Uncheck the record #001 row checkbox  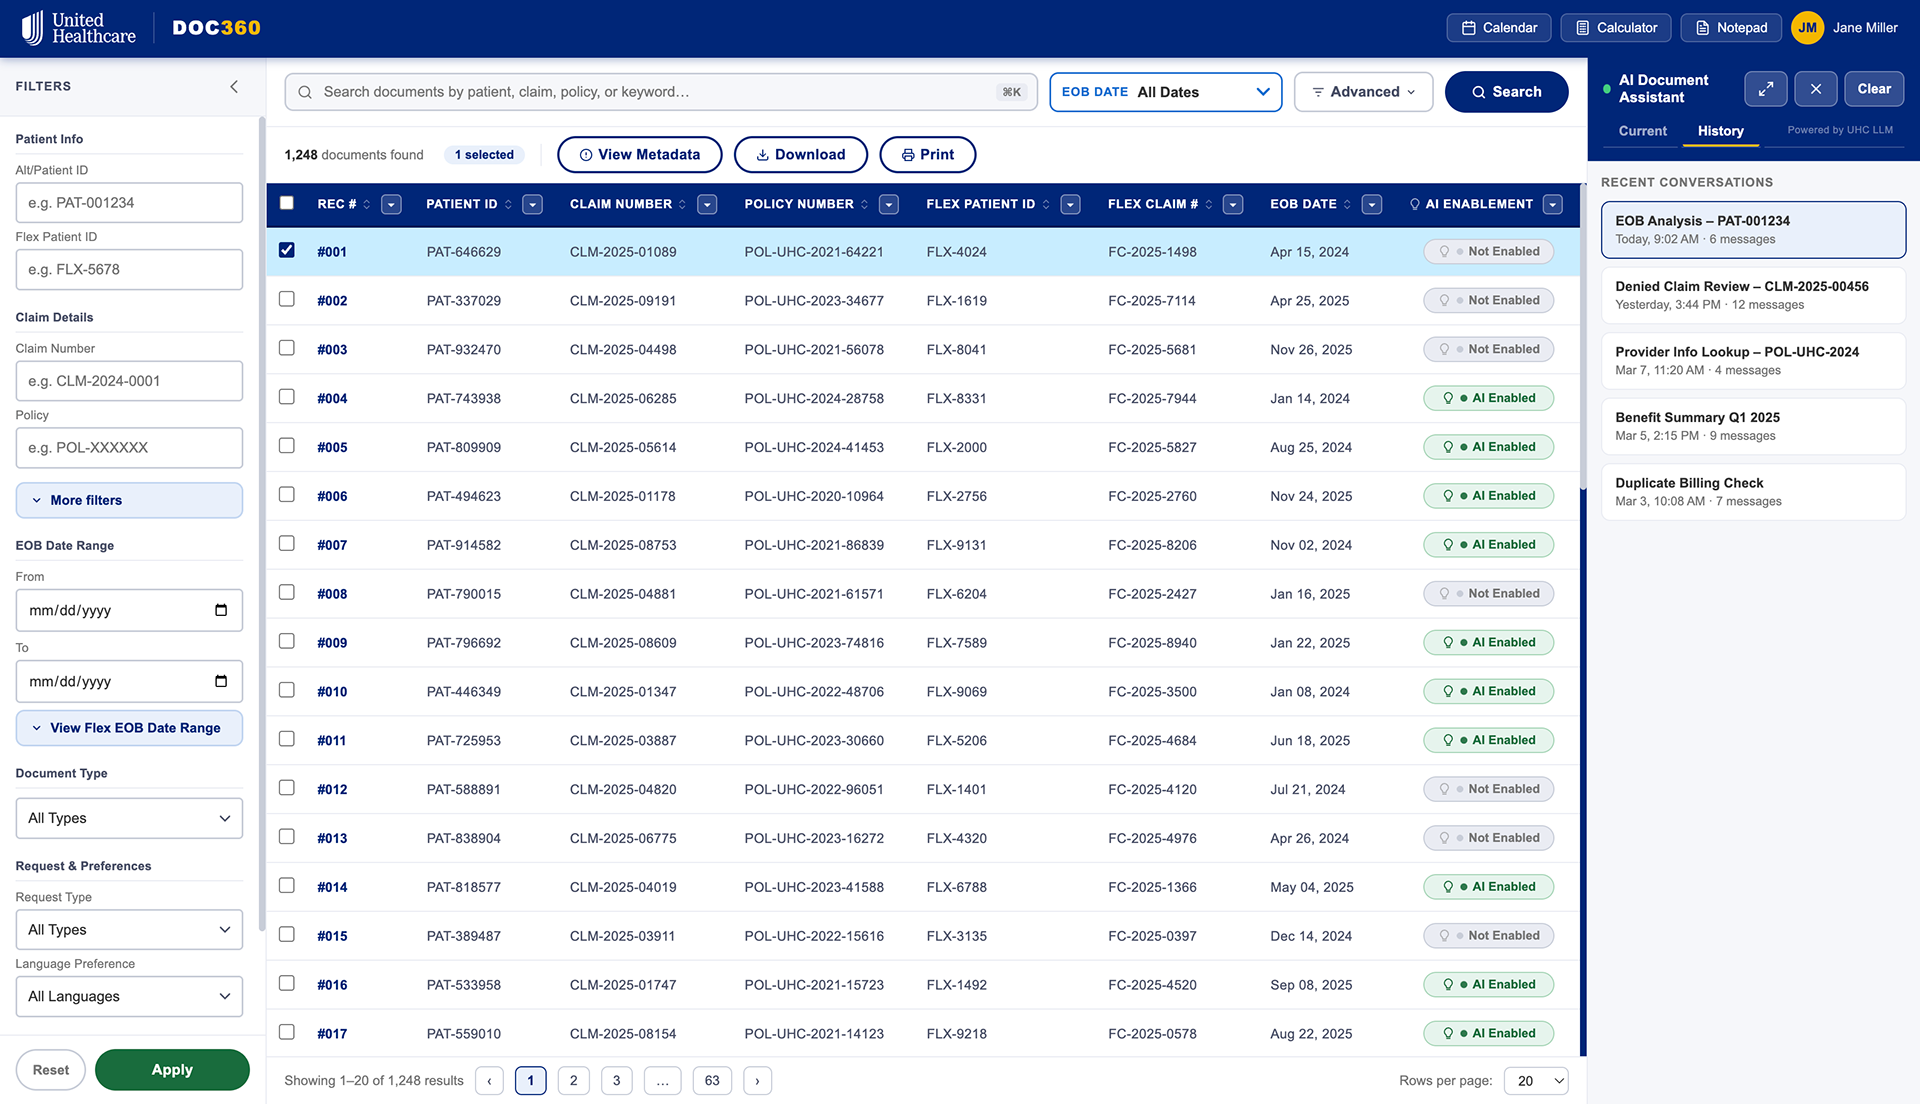coord(287,251)
